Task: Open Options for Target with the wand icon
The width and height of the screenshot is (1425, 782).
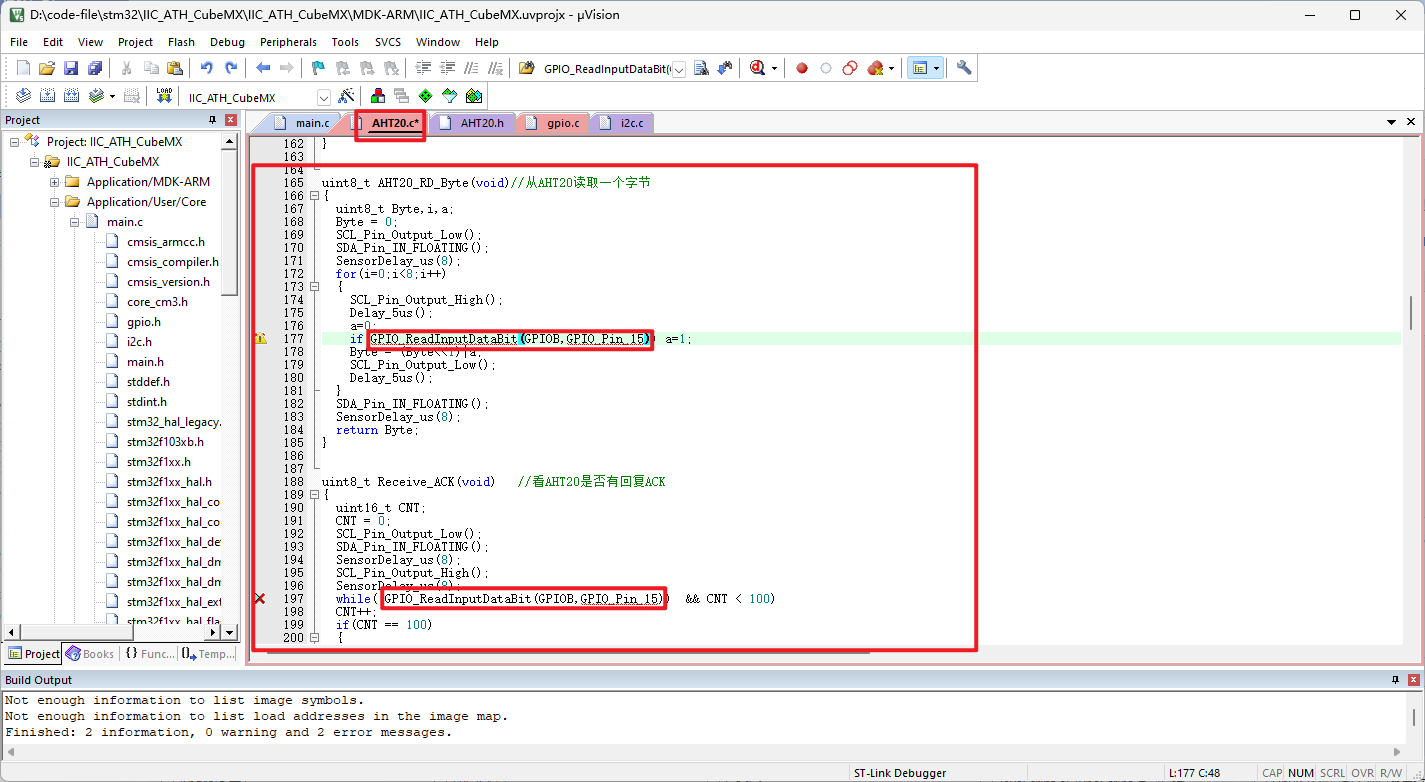Action: 346,95
